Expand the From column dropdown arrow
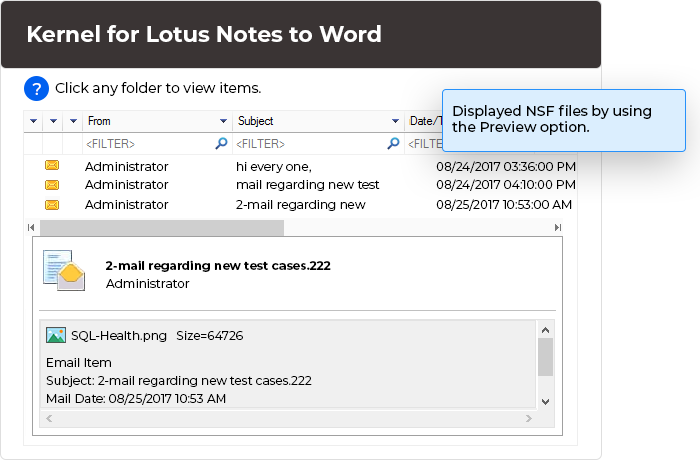700x460 pixels. click(x=223, y=121)
